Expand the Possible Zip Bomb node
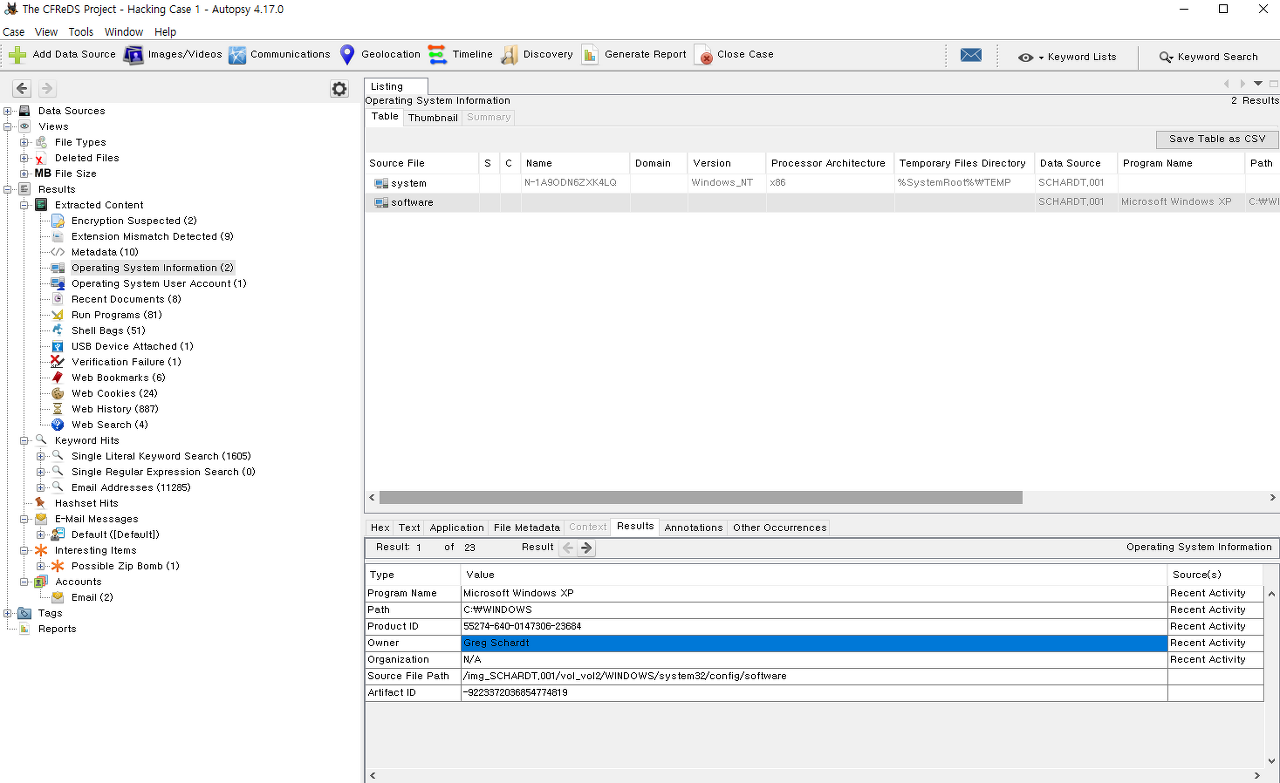1280x783 pixels. [x=41, y=566]
